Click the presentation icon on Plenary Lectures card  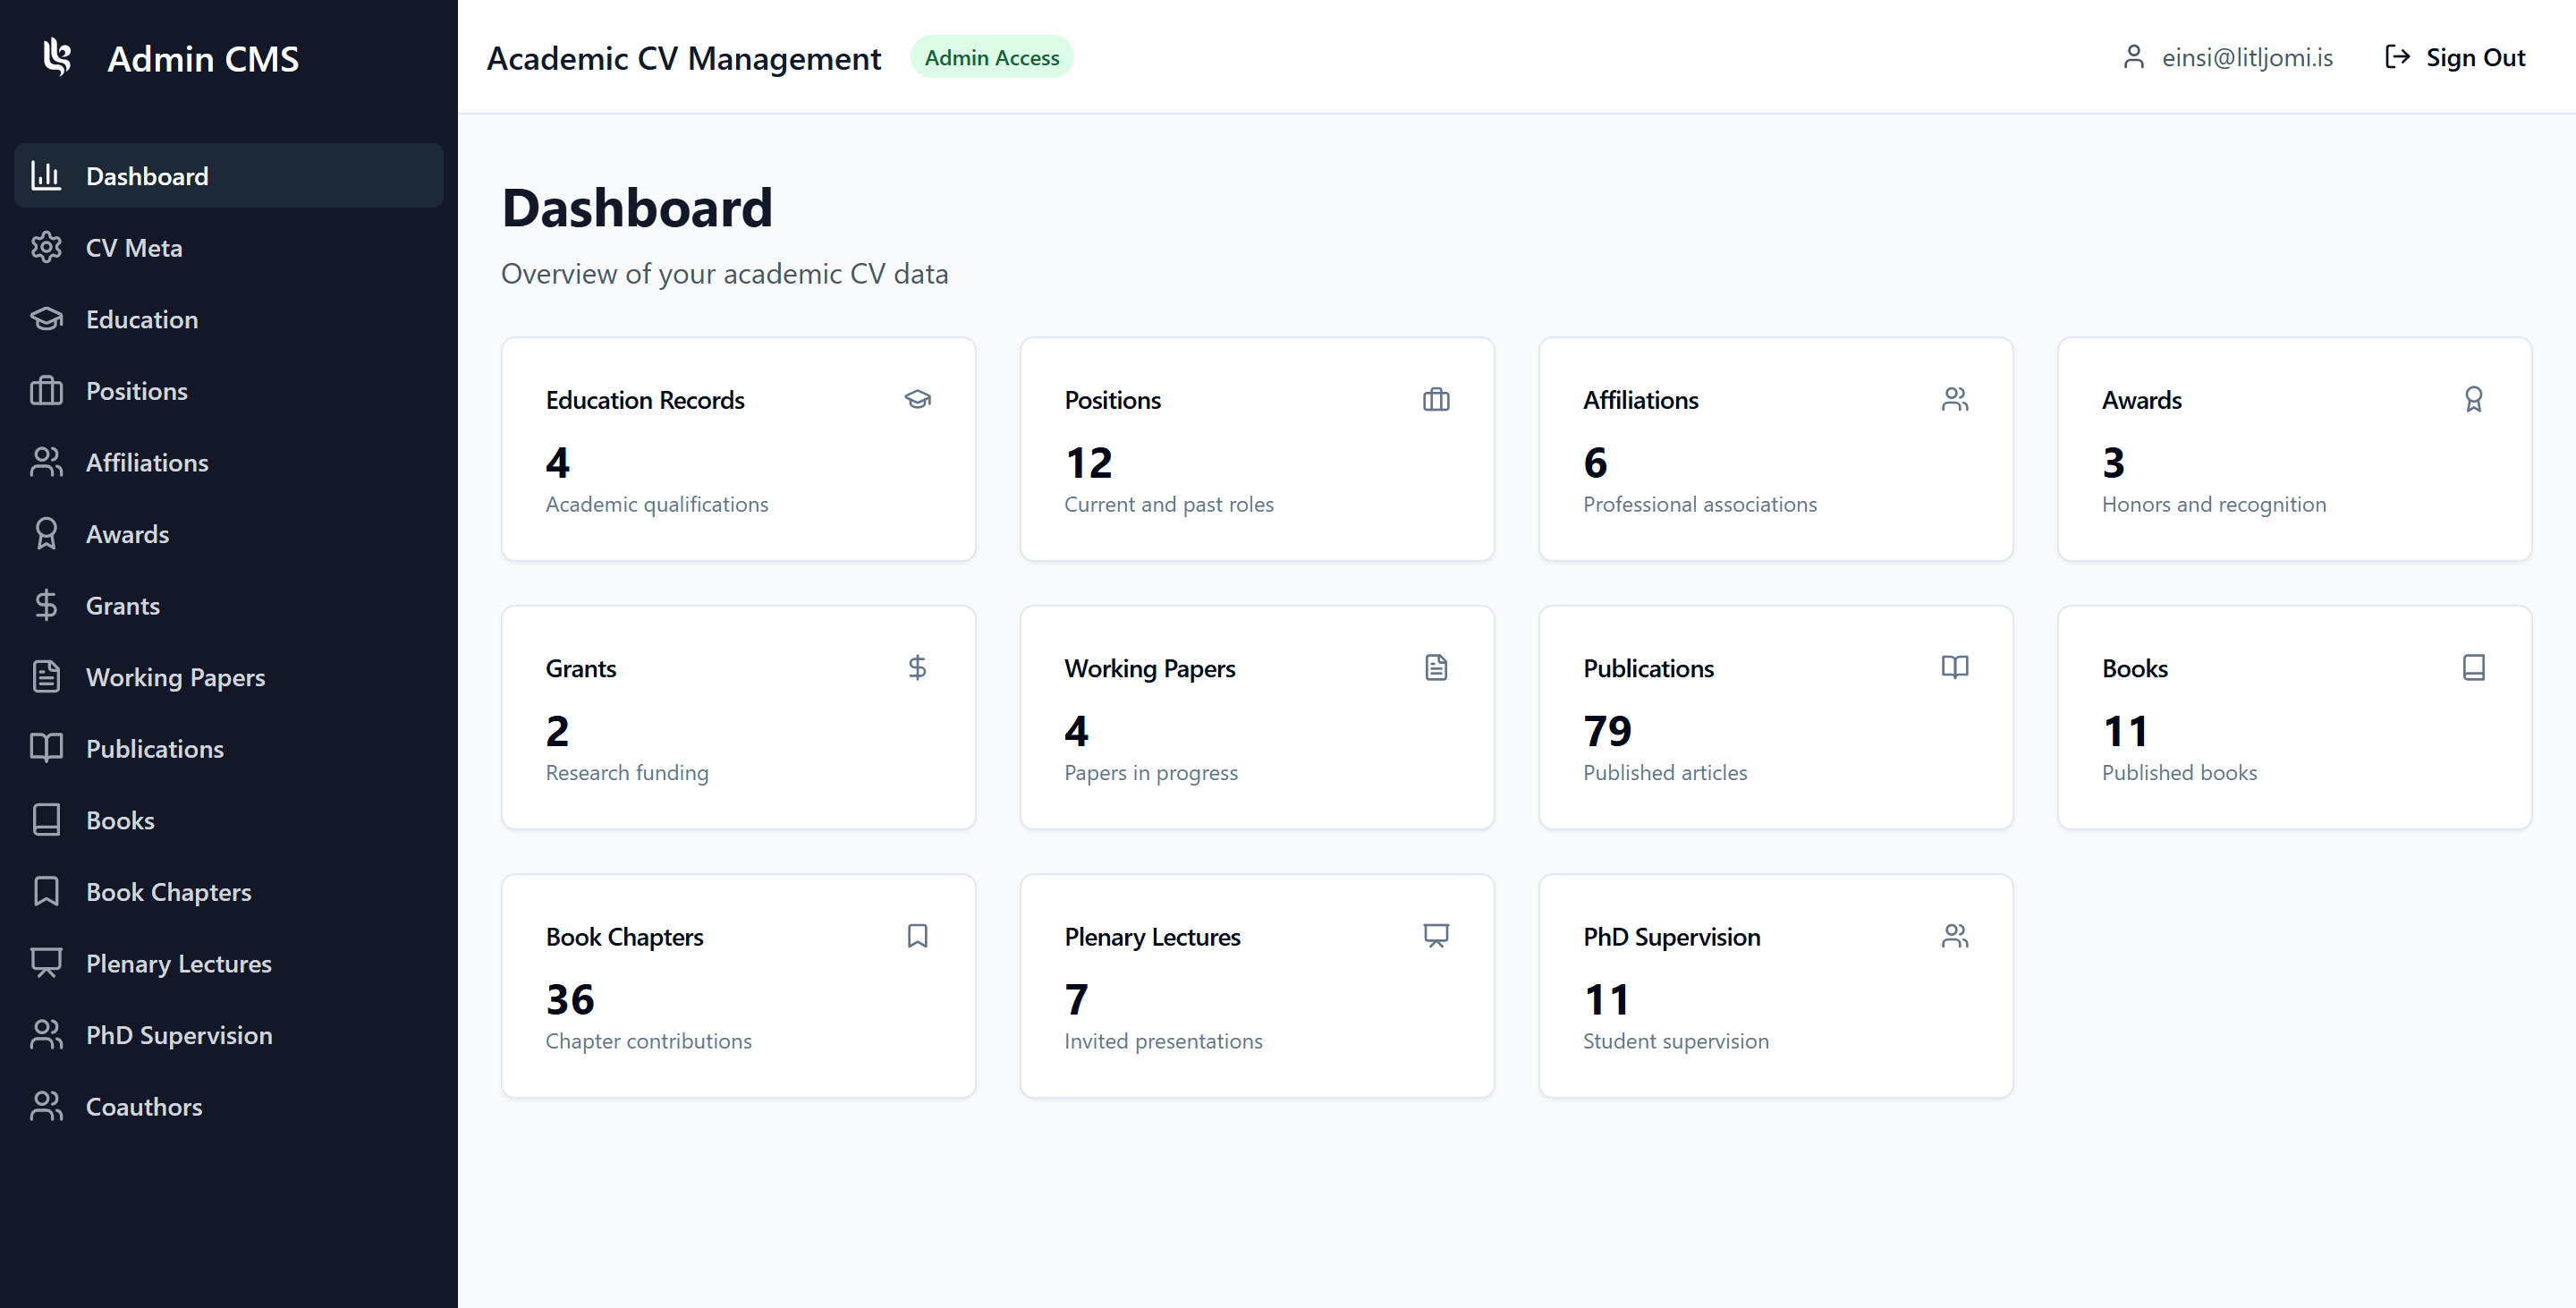coord(1437,936)
